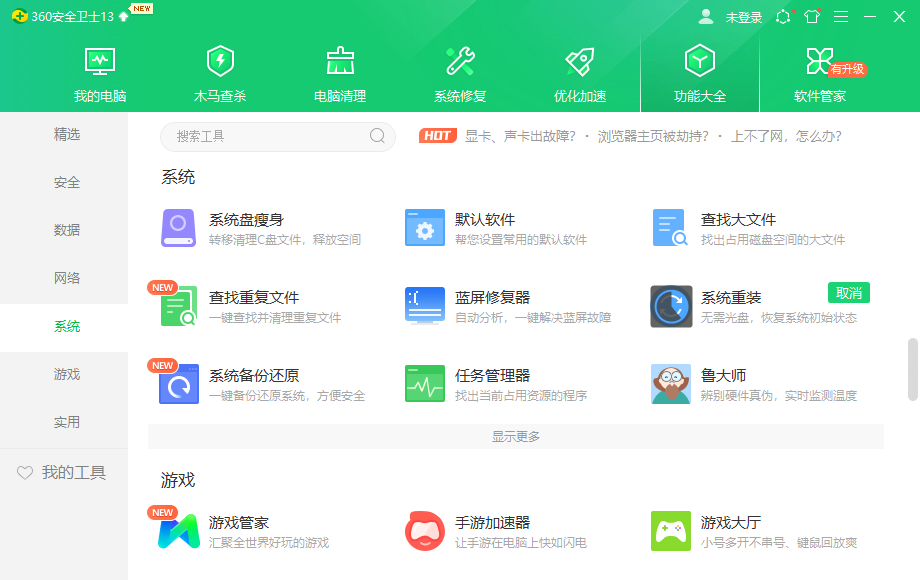Launch 默认软件 default software settings icon
920x580 pixels.
point(425,228)
